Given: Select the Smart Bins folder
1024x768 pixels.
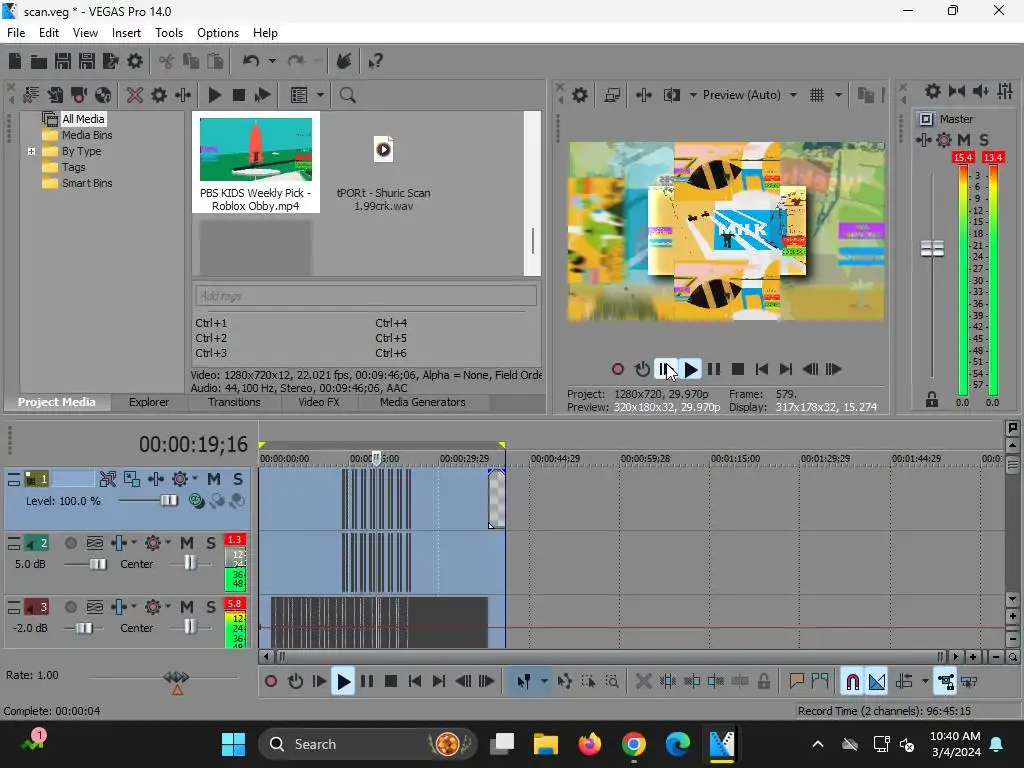Looking at the screenshot, I should click(87, 184).
